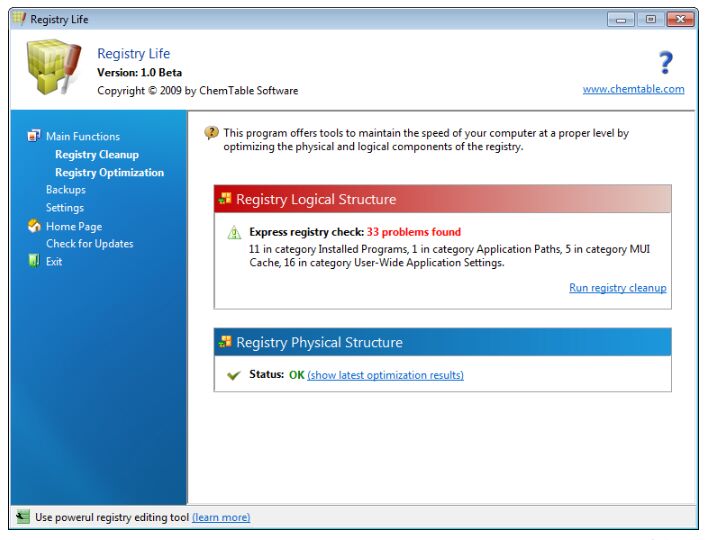Minimize the Registry Life window
Viewport: 705px width, 540px height.
(621, 19)
